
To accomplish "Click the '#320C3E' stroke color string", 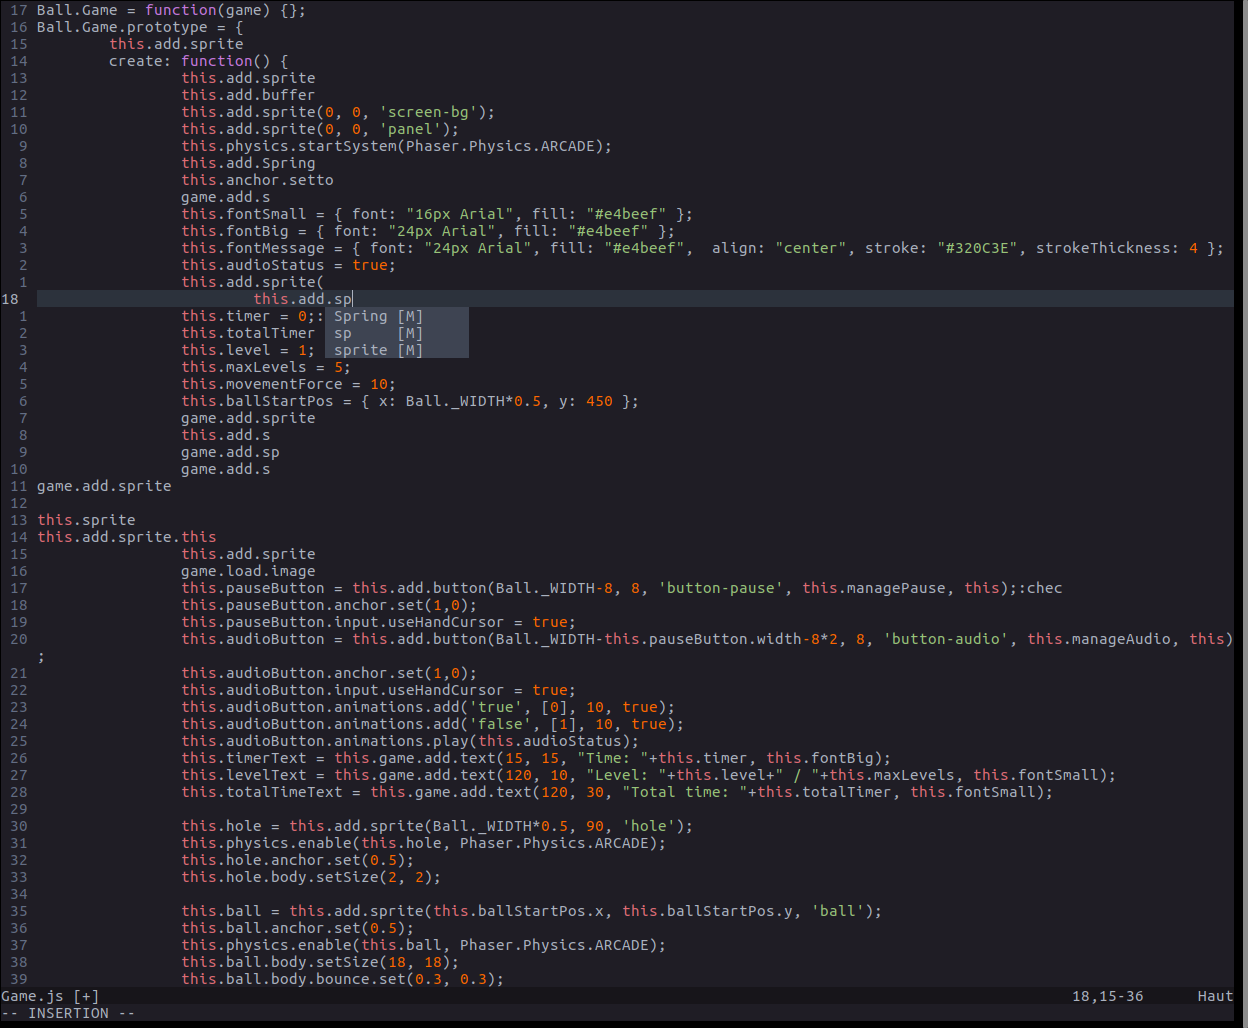I will [x=981, y=248].
